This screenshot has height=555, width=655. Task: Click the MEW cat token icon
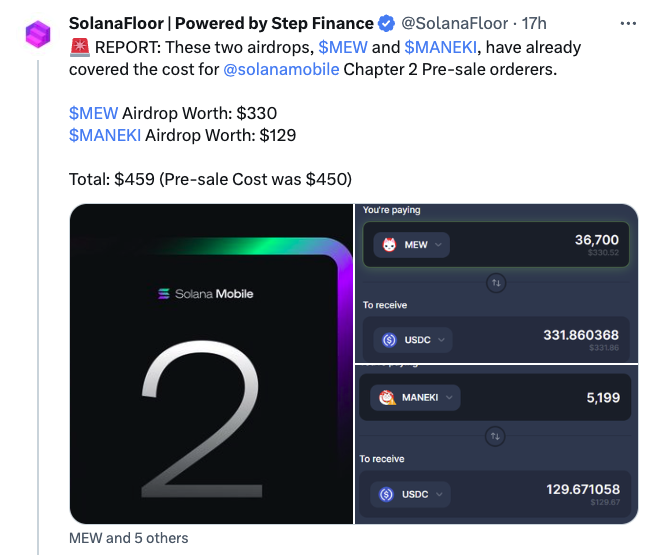(389, 244)
